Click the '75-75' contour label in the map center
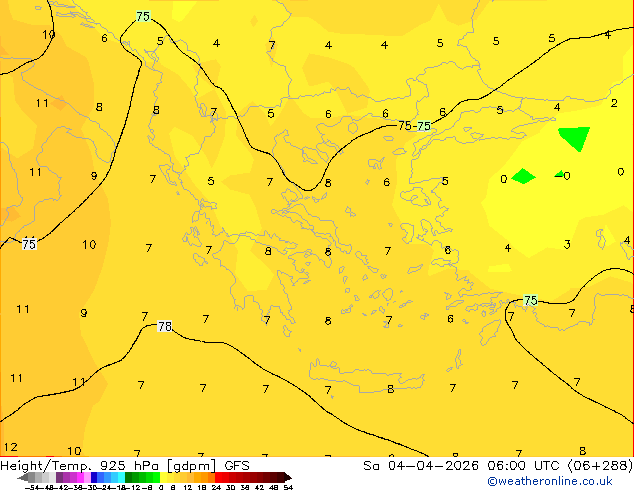Viewport: 634px width, 490px height. [x=414, y=126]
